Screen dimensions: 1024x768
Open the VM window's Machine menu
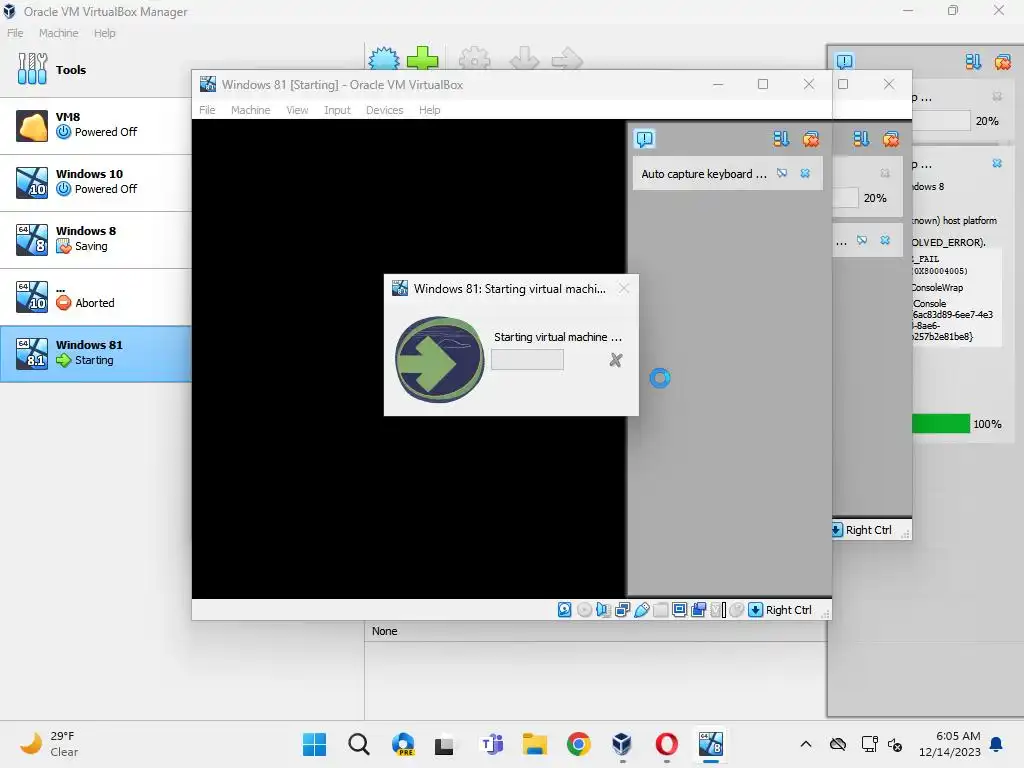251,110
